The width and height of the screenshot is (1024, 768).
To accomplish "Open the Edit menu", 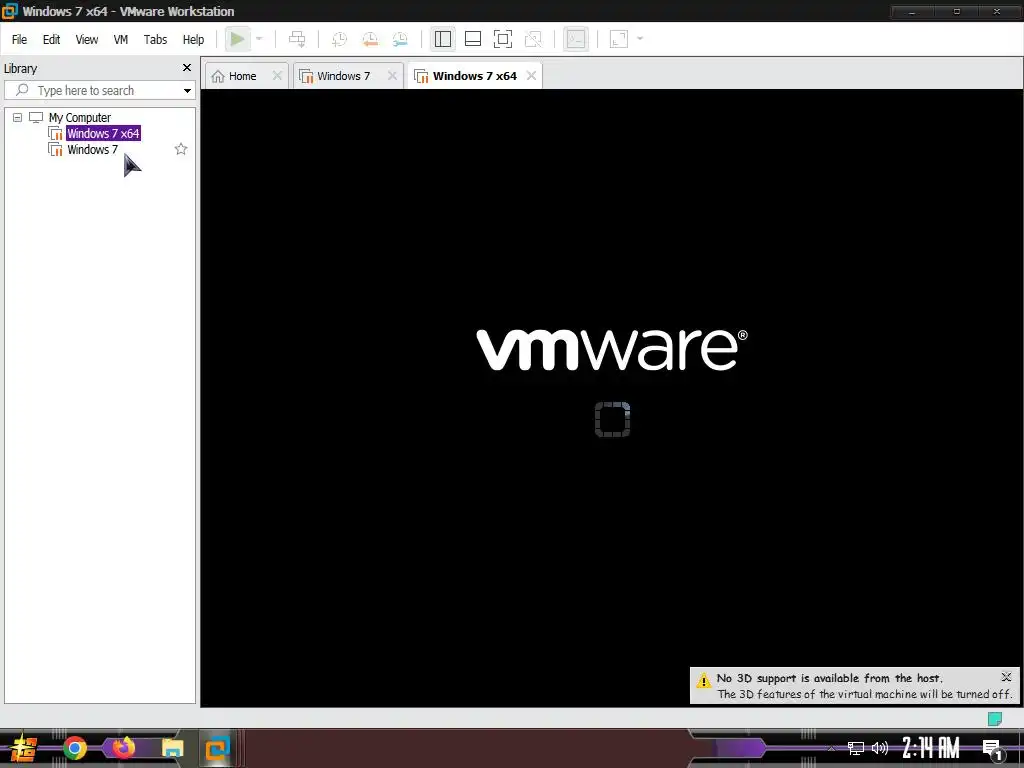I will coord(51,40).
